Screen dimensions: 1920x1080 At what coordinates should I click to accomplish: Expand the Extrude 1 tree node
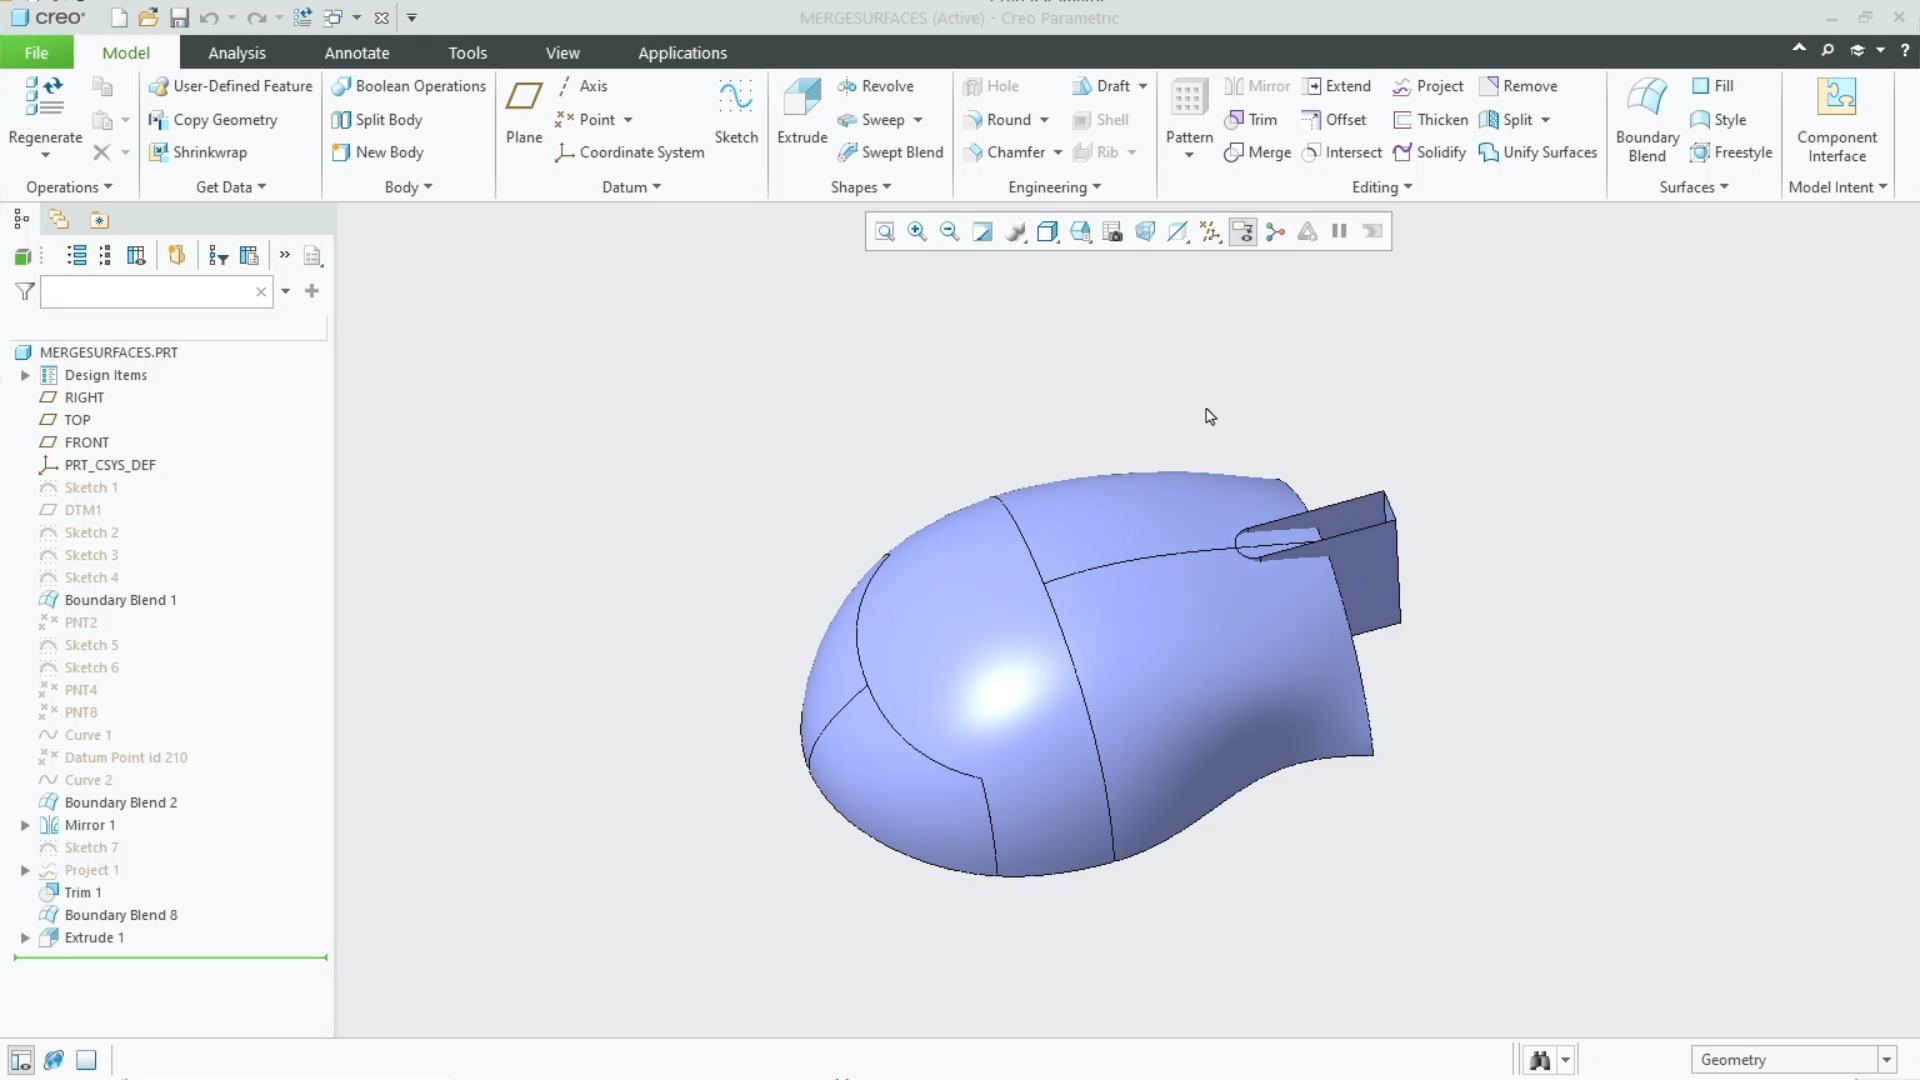click(x=24, y=937)
